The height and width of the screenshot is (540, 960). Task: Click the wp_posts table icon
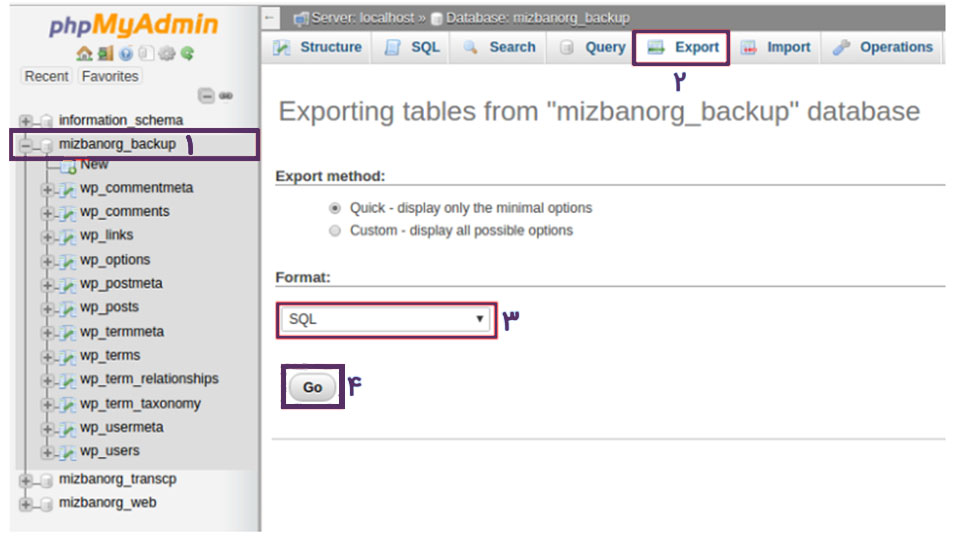67,308
